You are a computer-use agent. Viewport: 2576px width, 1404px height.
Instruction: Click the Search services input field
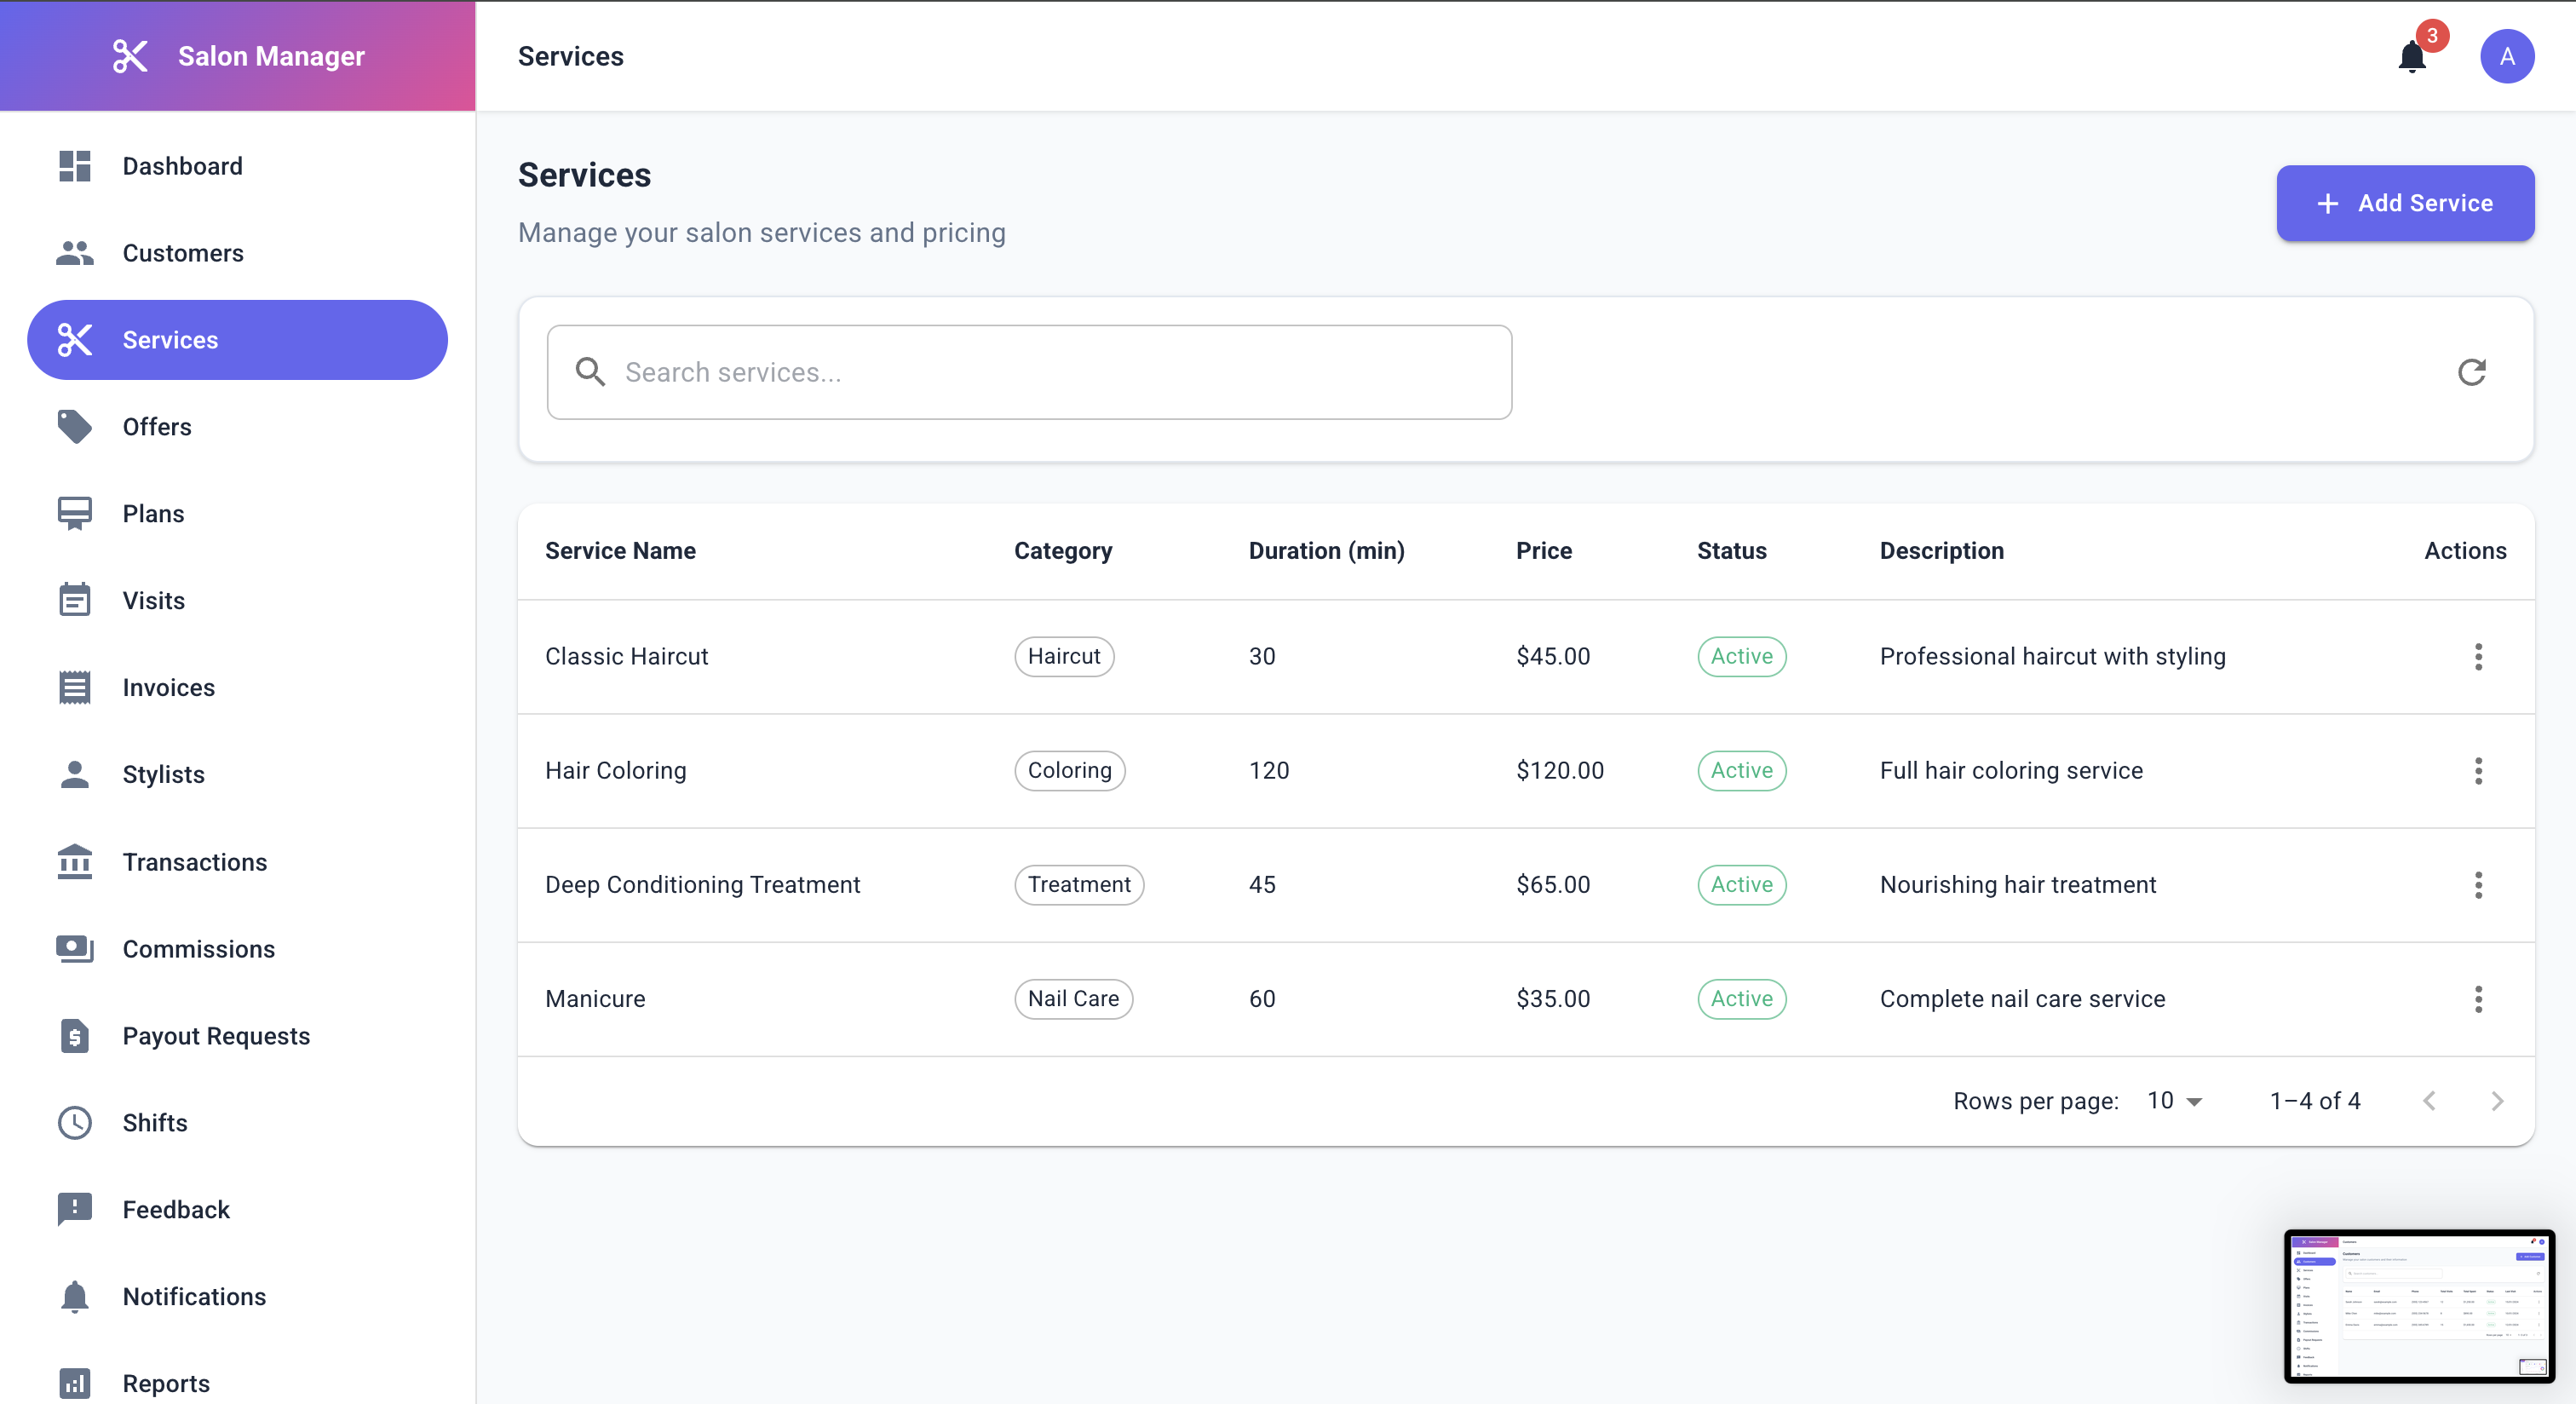click(x=1029, y=372)
